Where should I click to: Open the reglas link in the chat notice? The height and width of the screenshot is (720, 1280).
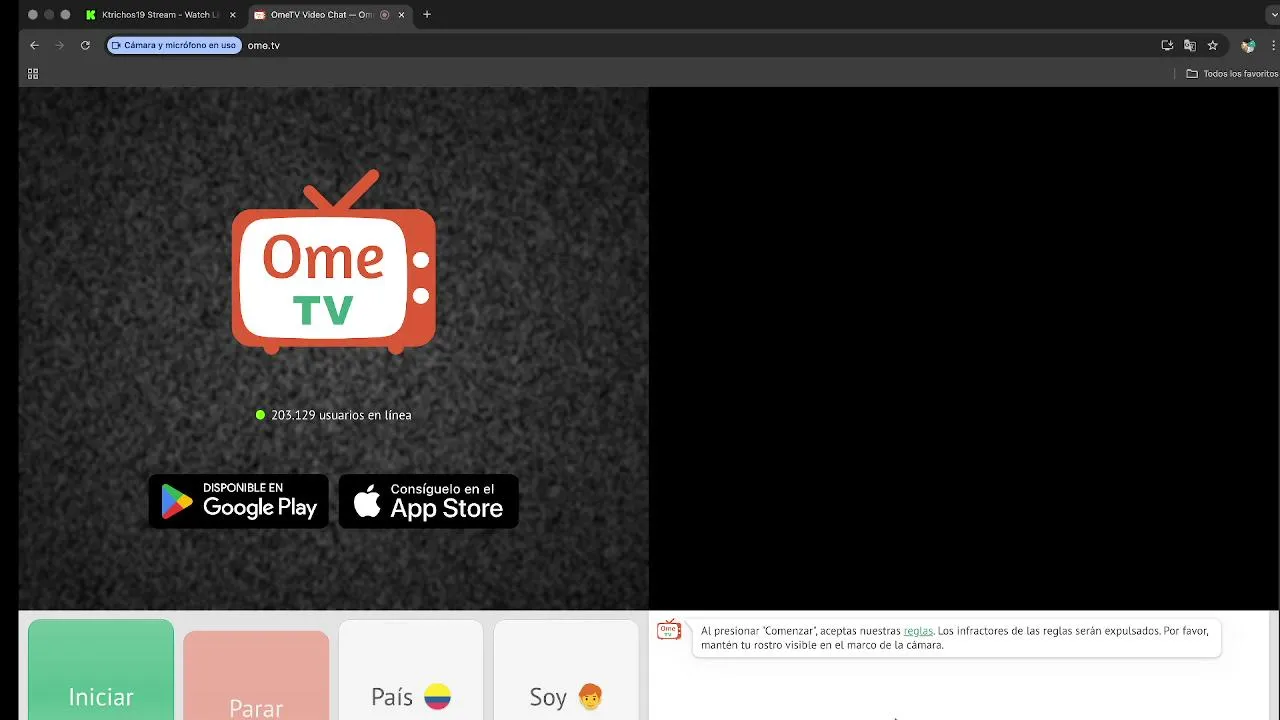(918, 631)
